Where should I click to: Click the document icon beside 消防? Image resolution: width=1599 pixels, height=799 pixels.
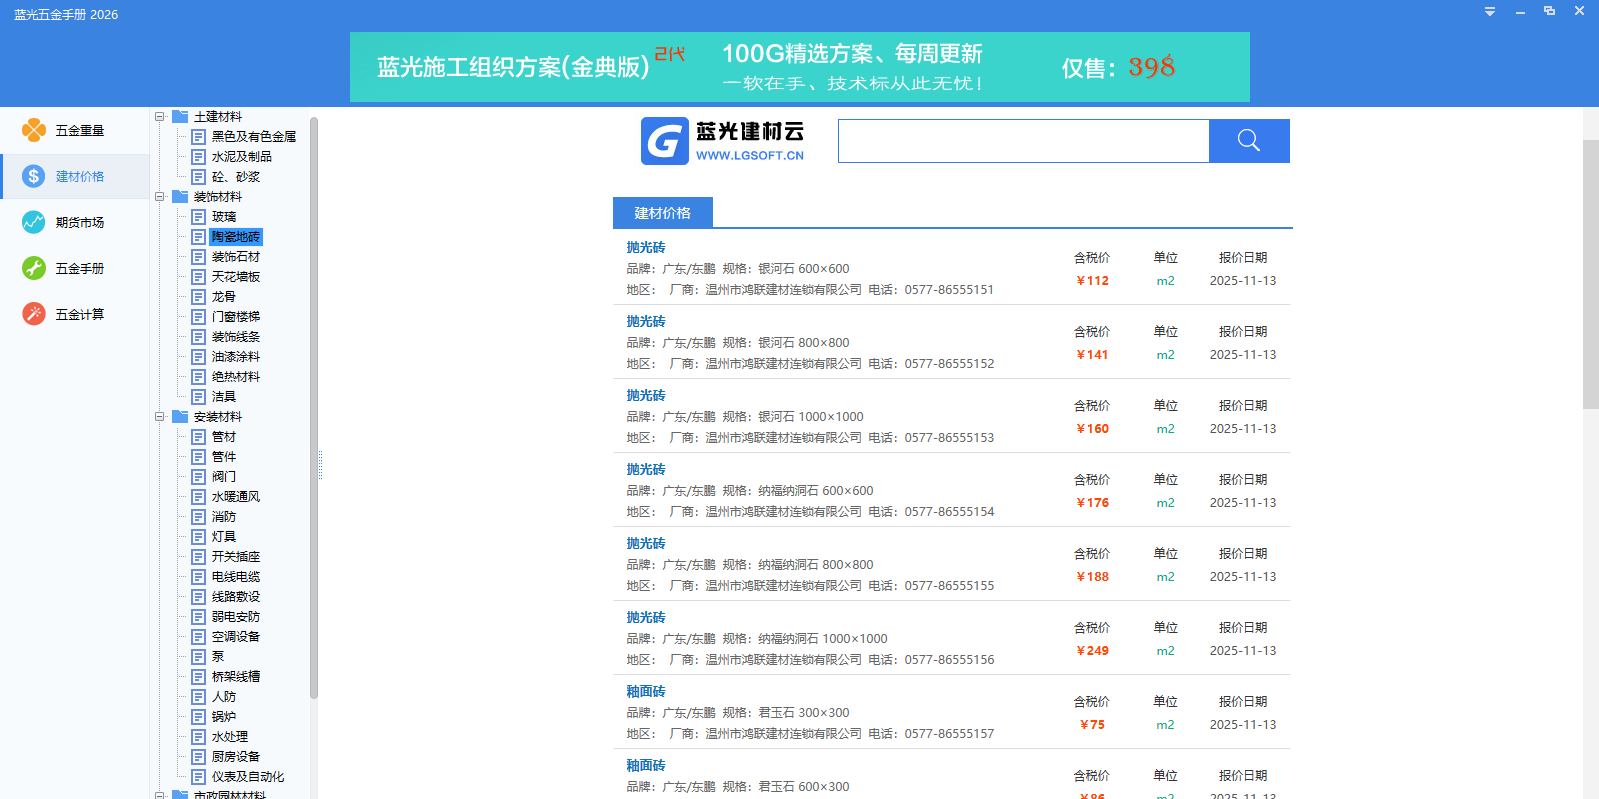(x=198, y=517)
